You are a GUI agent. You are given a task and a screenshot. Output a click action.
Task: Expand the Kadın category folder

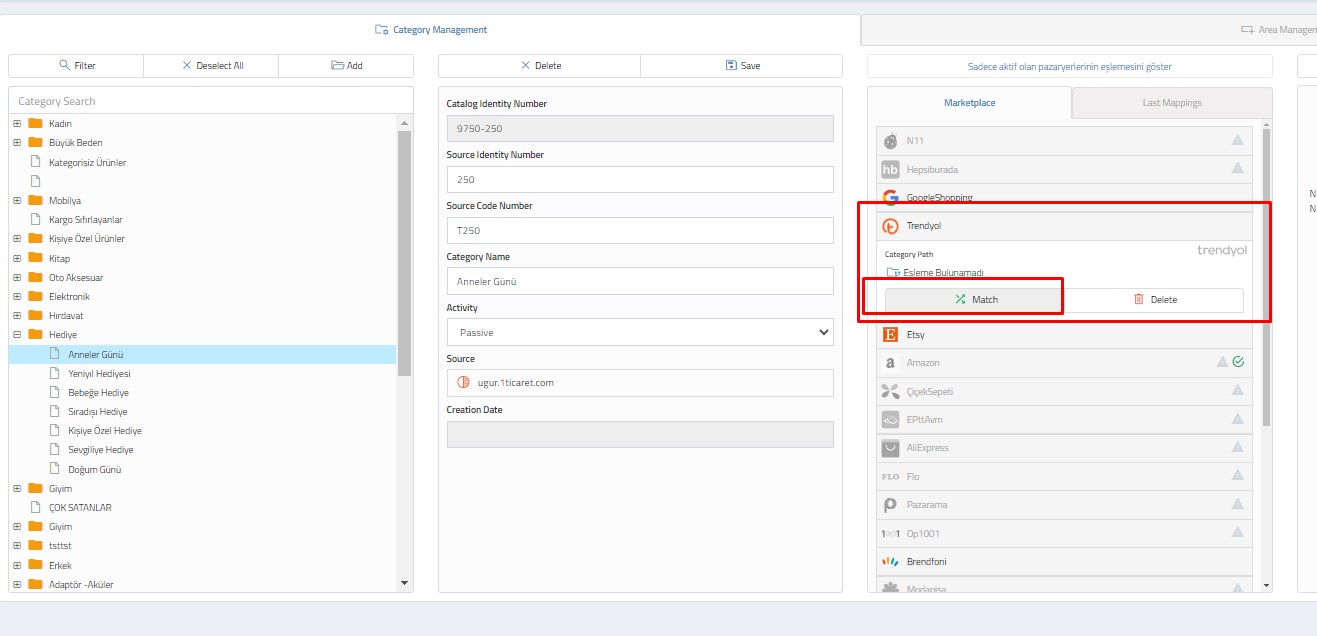(17, 124)
